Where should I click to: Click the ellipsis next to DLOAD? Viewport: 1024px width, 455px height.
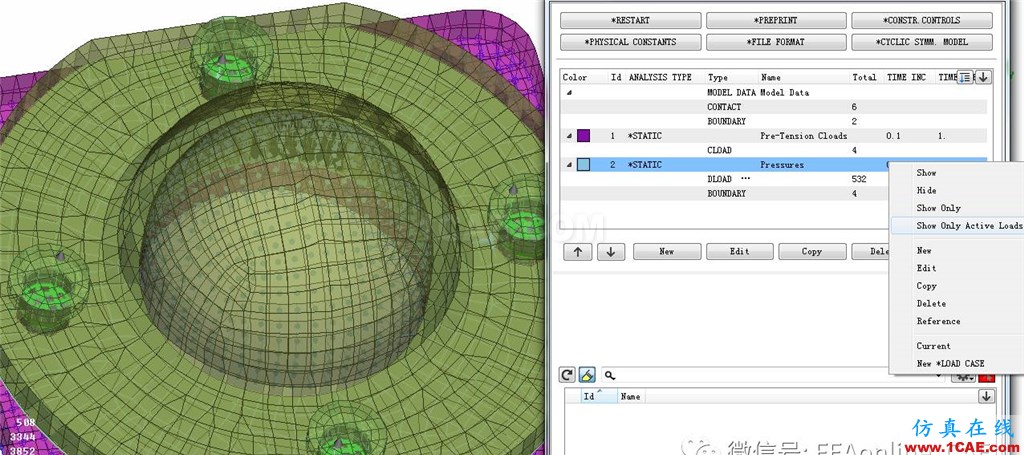[745, 178]
